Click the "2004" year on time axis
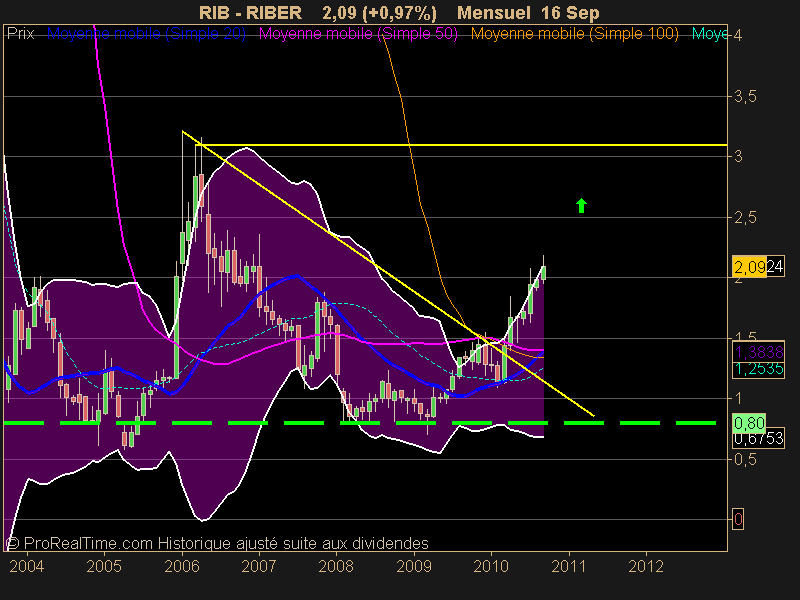The image size is (800, 600). pyautogui.click(x=27, y=566)
